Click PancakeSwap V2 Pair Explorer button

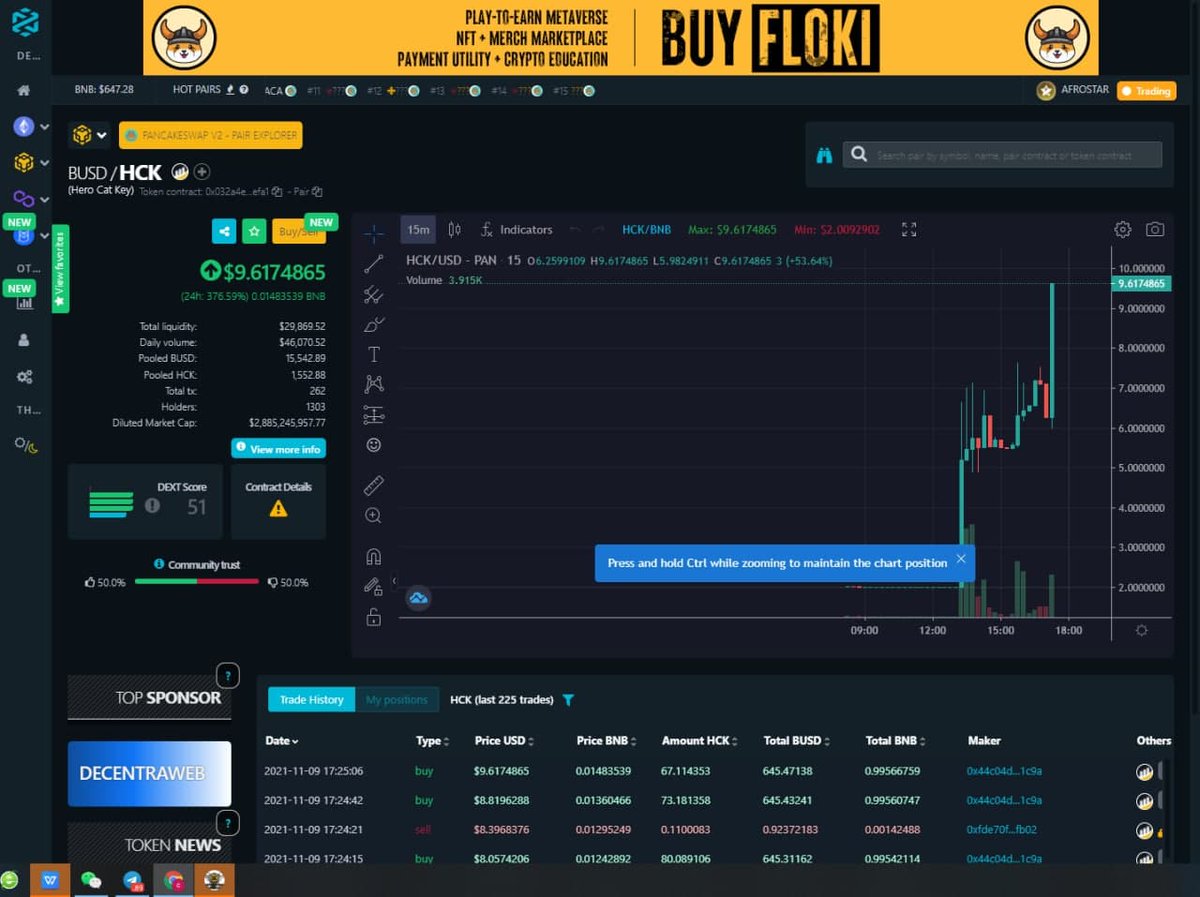210,135
